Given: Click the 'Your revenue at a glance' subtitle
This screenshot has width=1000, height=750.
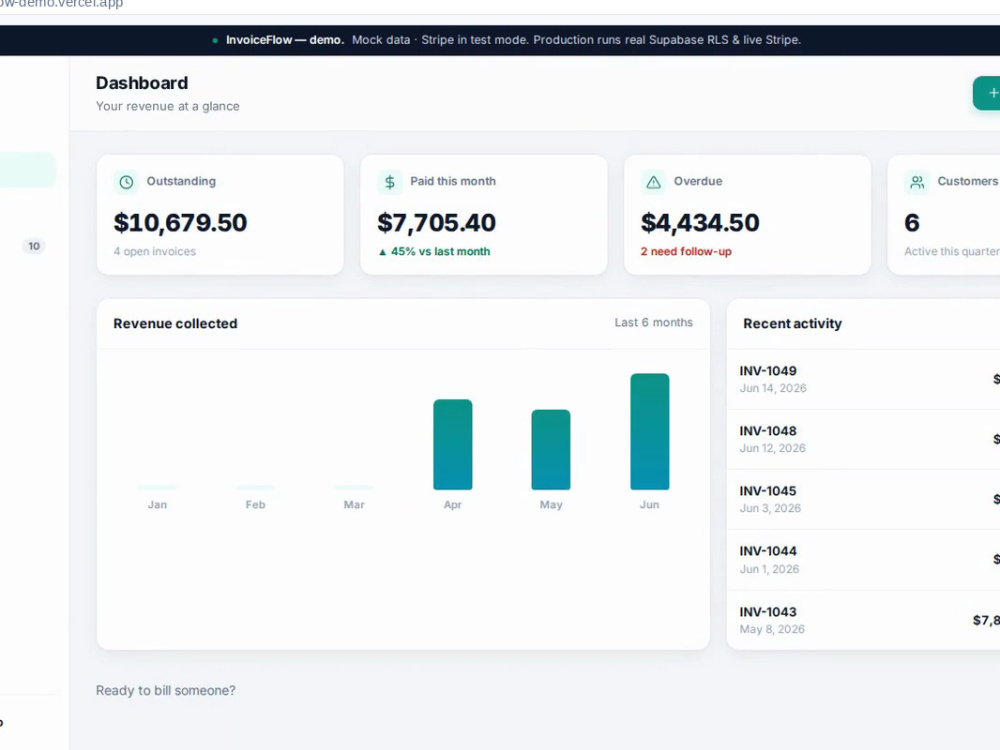Looking at the screenshot, I should [x=168, y=107].
